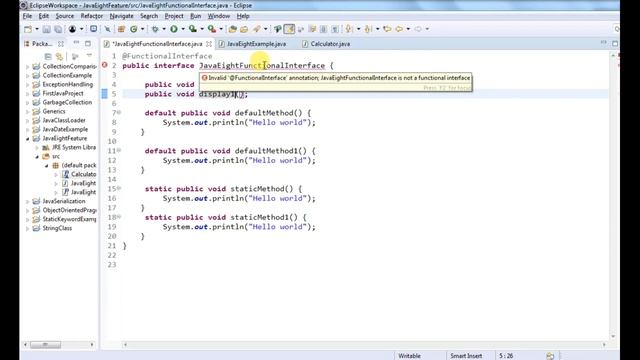Click the Open Task folder icon
Screen dimensions: 640x360
click(244, 29)
